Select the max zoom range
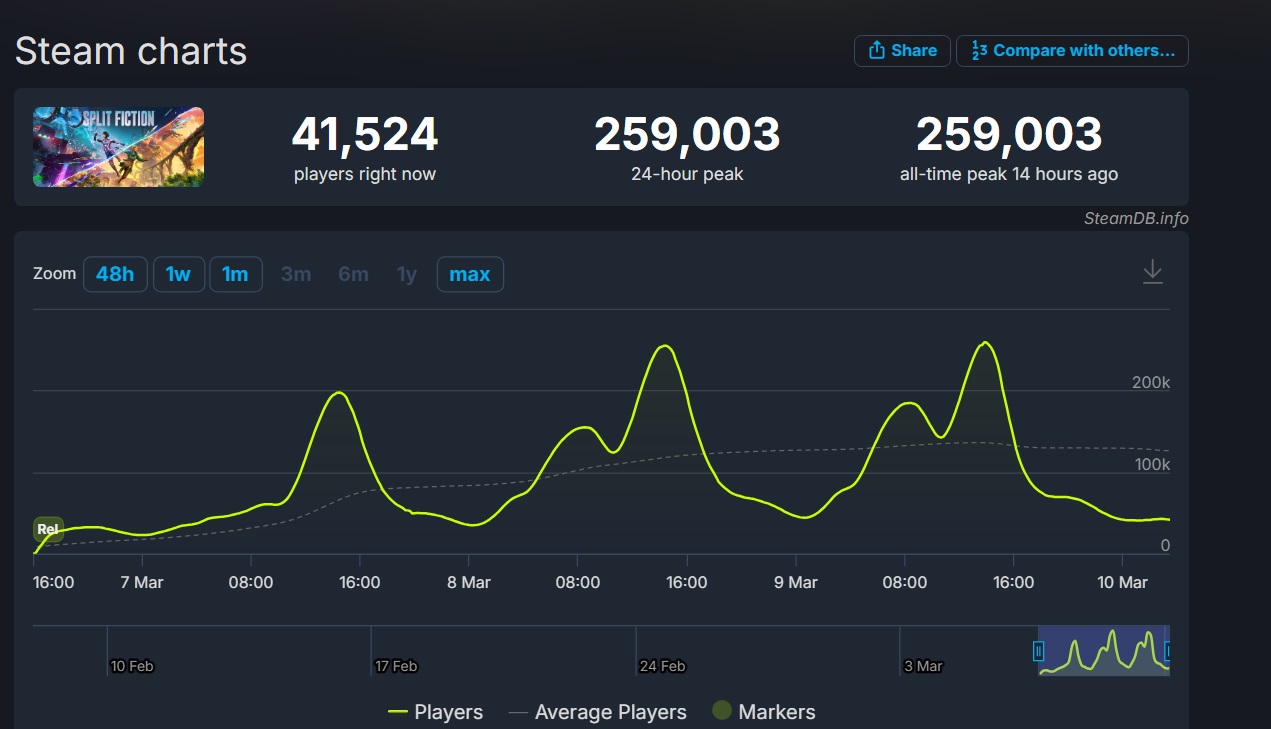 pos(470,273)
